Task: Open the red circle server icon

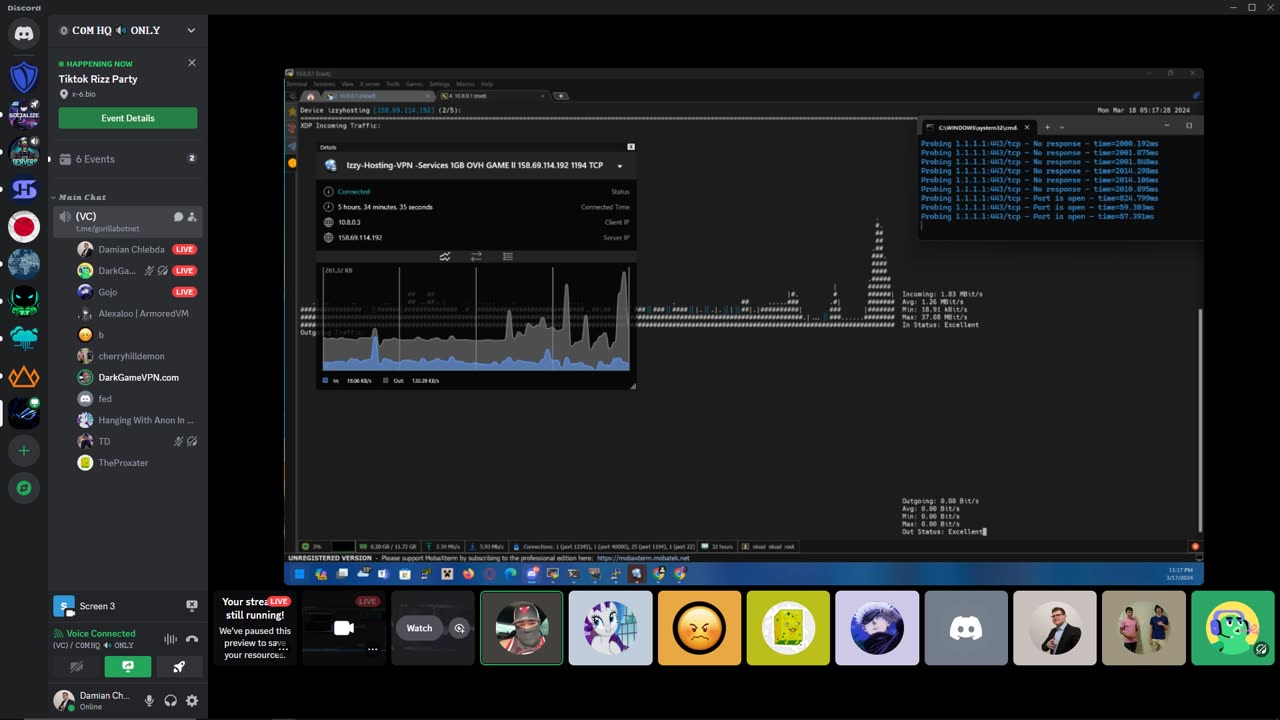Action: tap(24, 227)
